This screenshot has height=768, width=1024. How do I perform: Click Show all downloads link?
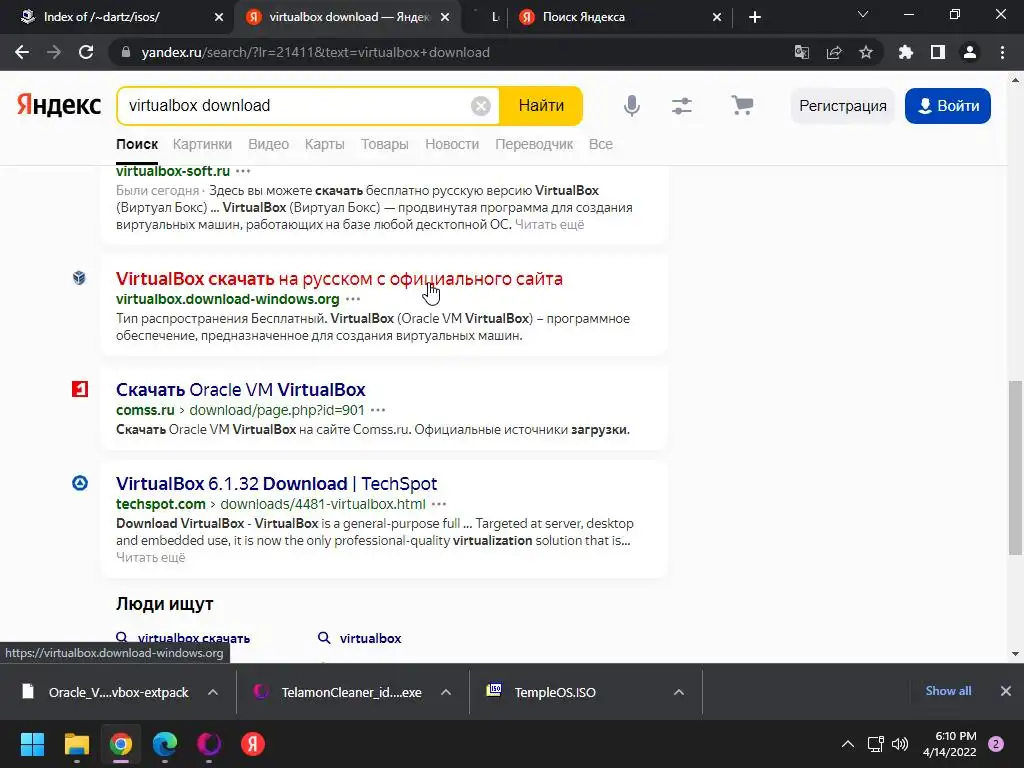coord(948,691)
